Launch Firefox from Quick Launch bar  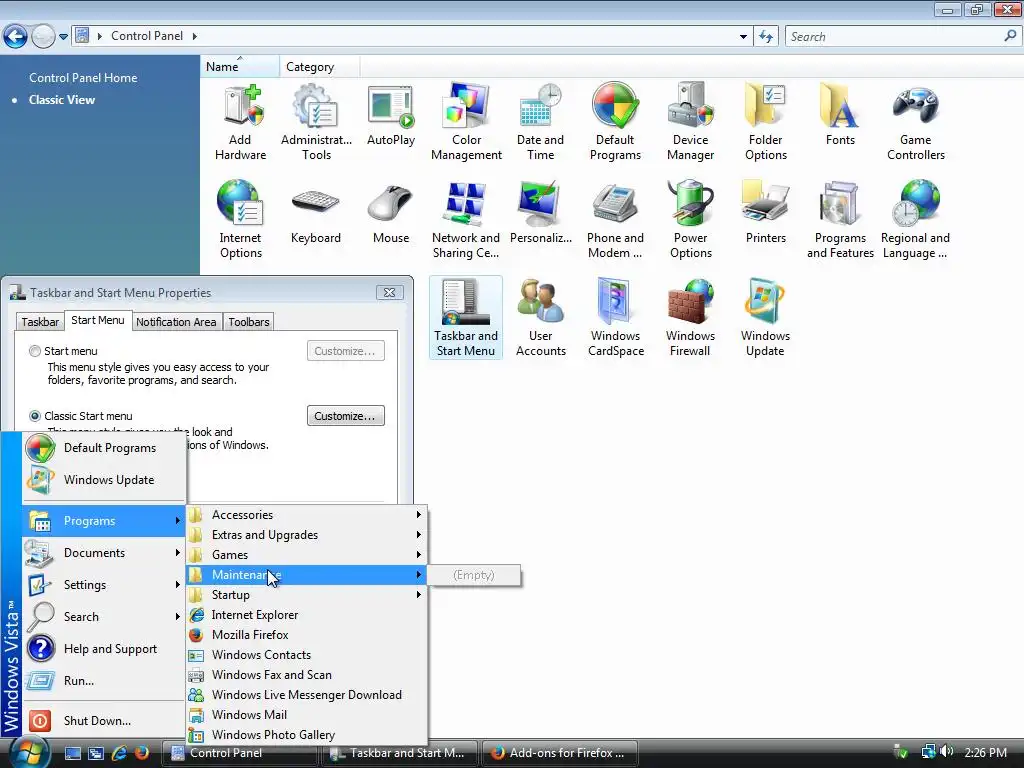[x=142, y=753]
